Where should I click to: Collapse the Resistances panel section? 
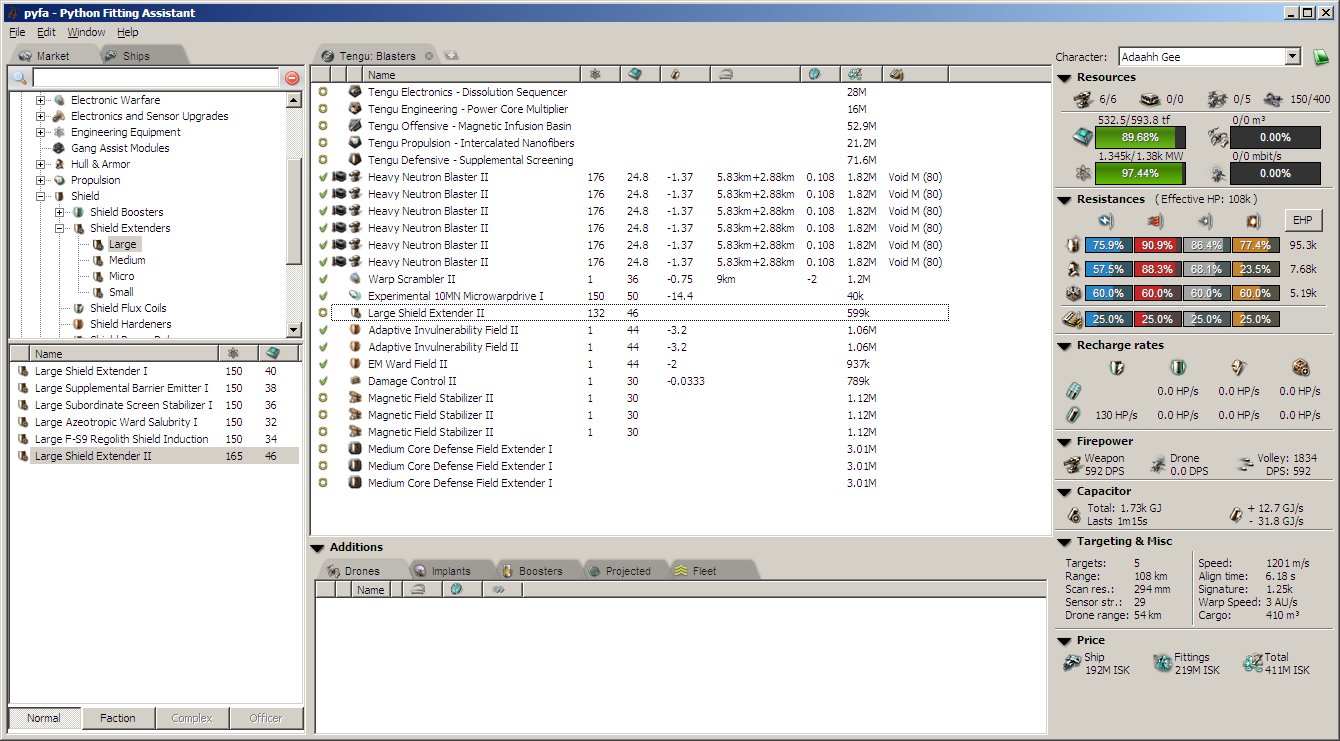pos(1064,200)
